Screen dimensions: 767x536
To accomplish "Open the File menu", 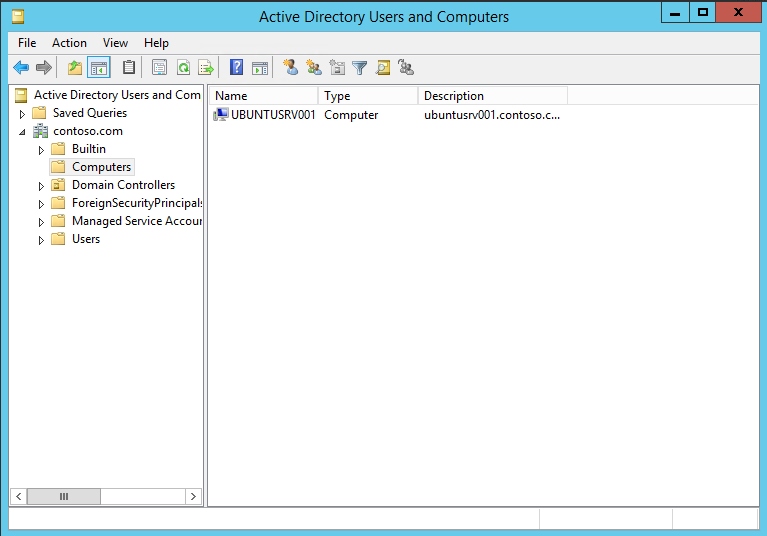I will pyautogui.click(x=27, y=43).
